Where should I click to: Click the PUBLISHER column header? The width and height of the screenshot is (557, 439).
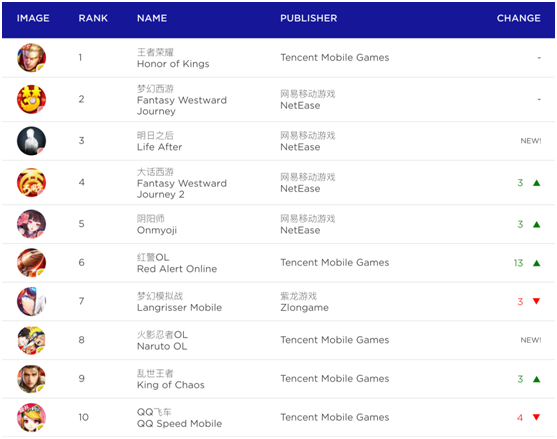point(309,18)
